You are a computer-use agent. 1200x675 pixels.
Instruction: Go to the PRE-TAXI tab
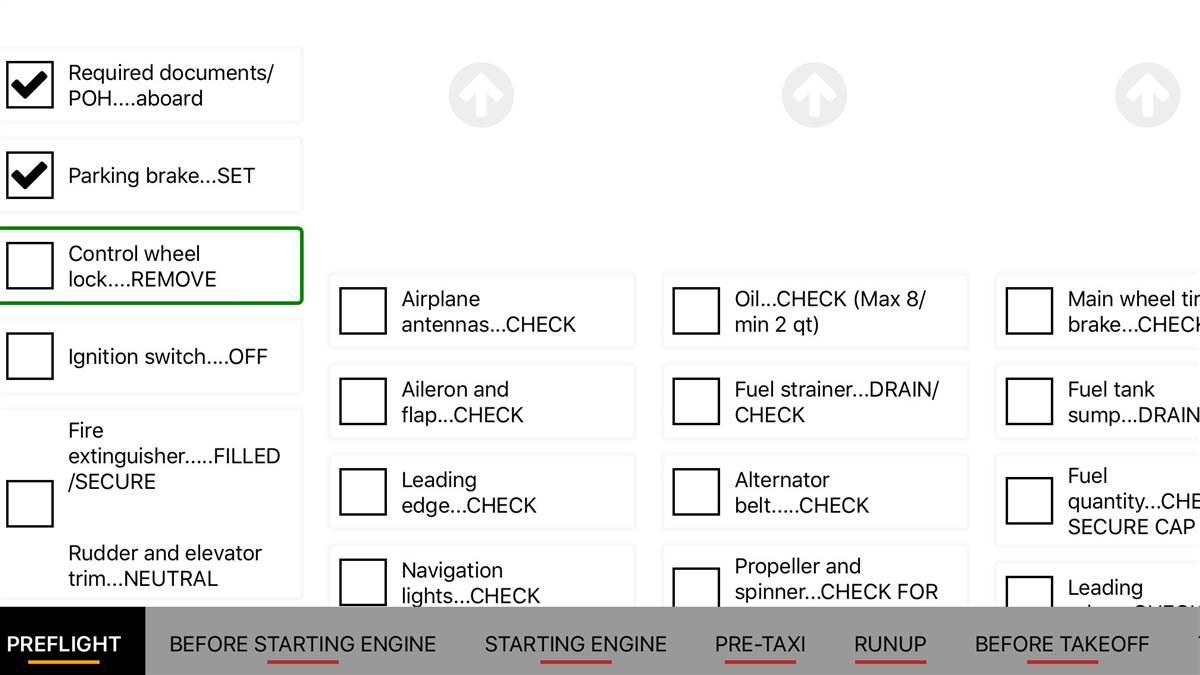pos(760,644)
